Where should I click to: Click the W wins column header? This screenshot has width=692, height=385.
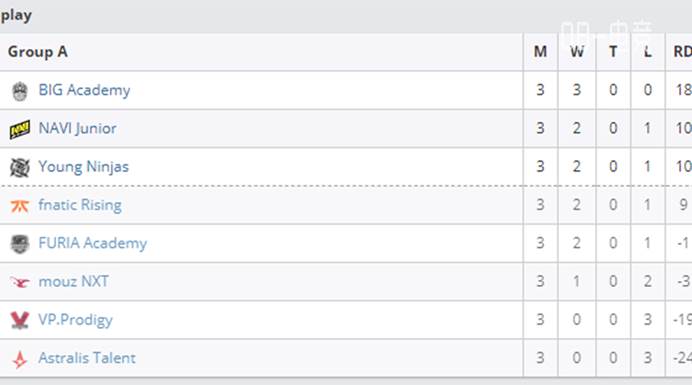point(577,52)
